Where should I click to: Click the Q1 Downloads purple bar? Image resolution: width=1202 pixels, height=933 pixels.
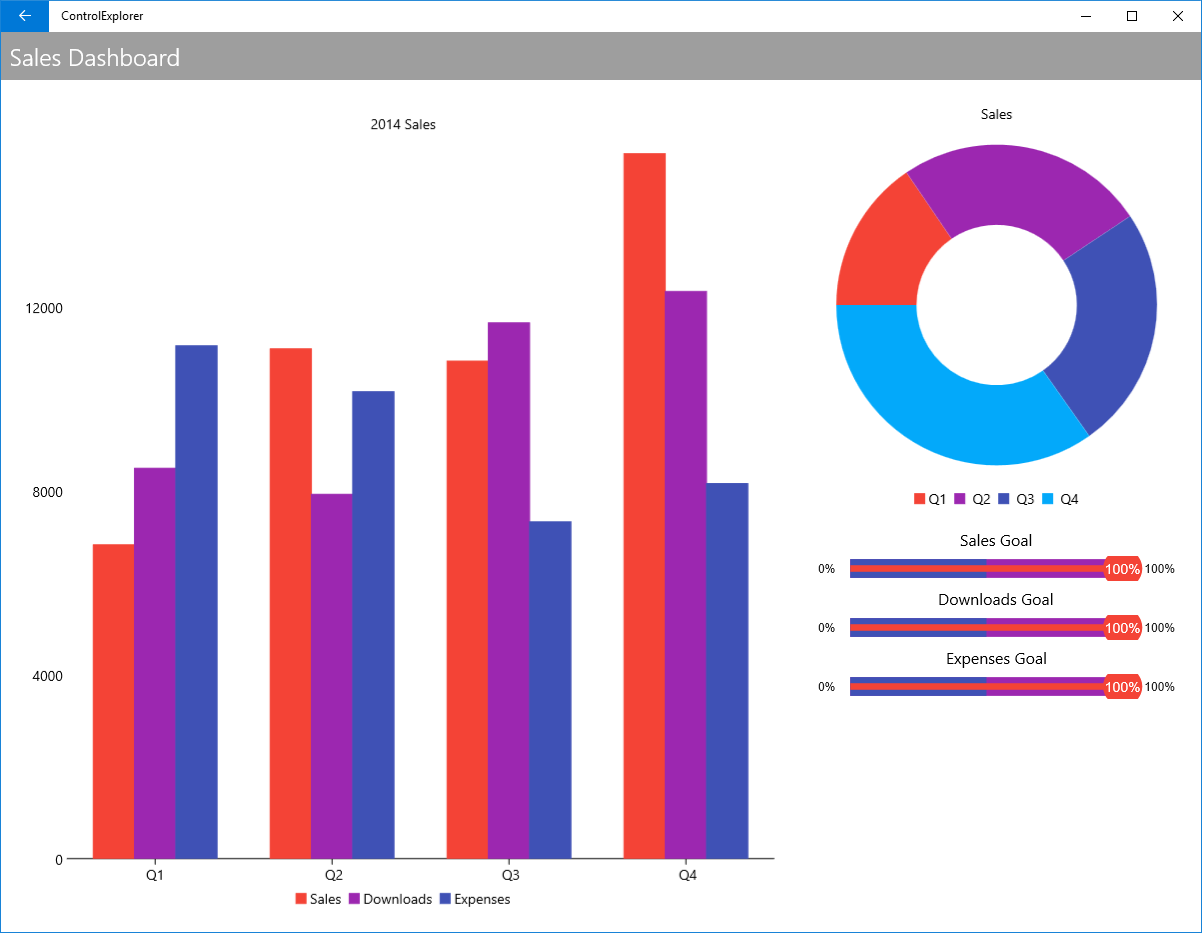tap(155, 663)
